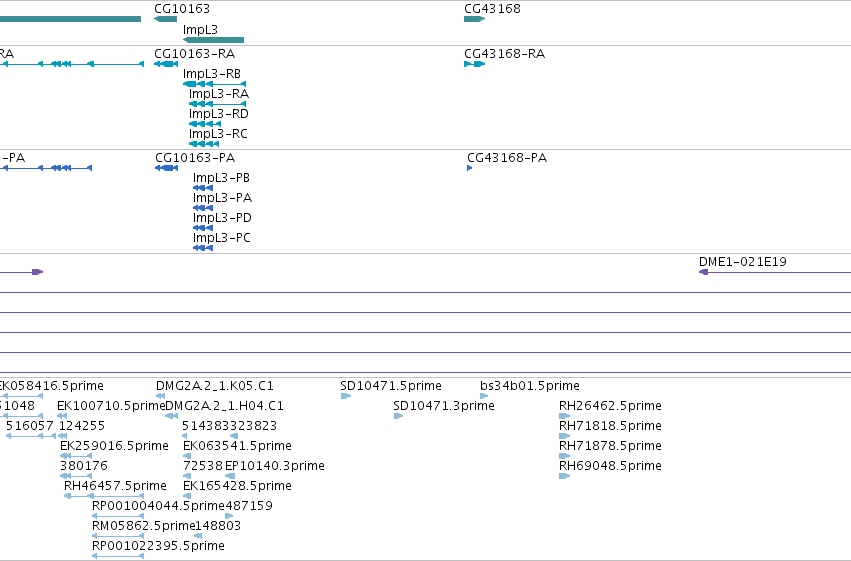Screen dimensions: 851x561
Task: Click the ImpL3-PB protein label
Action: click(x=221, y=178)
